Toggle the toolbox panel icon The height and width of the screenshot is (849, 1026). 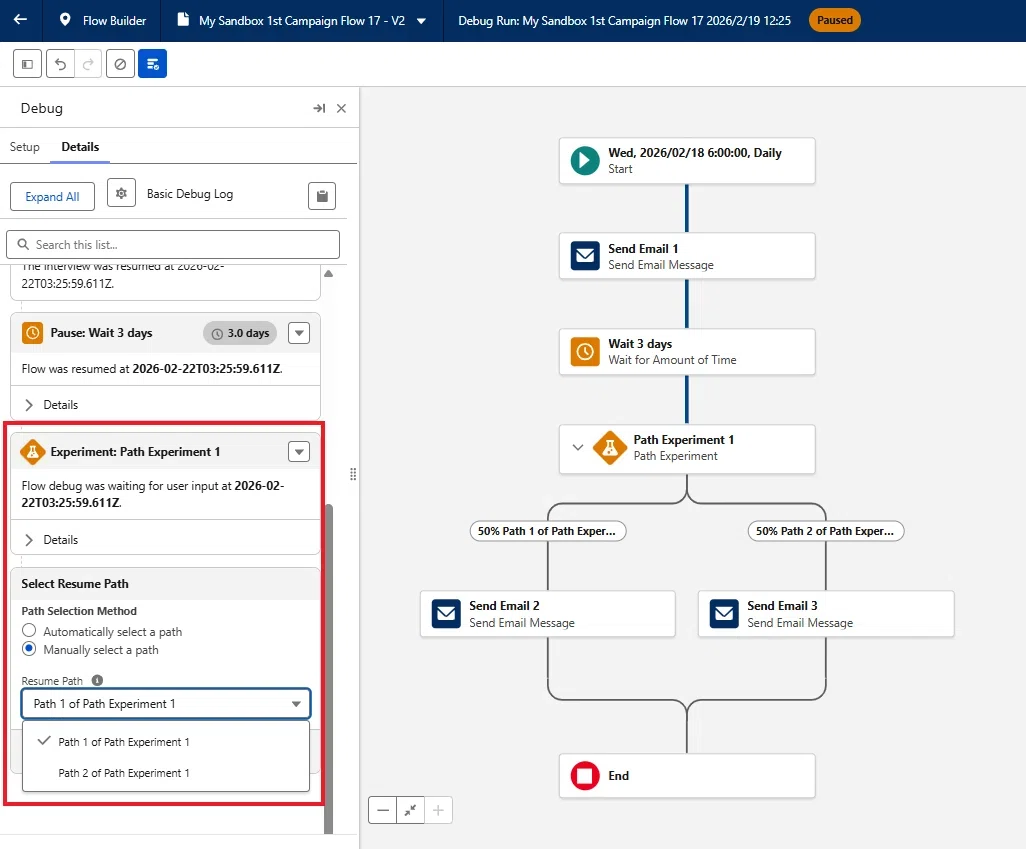(x=27, y=64)
